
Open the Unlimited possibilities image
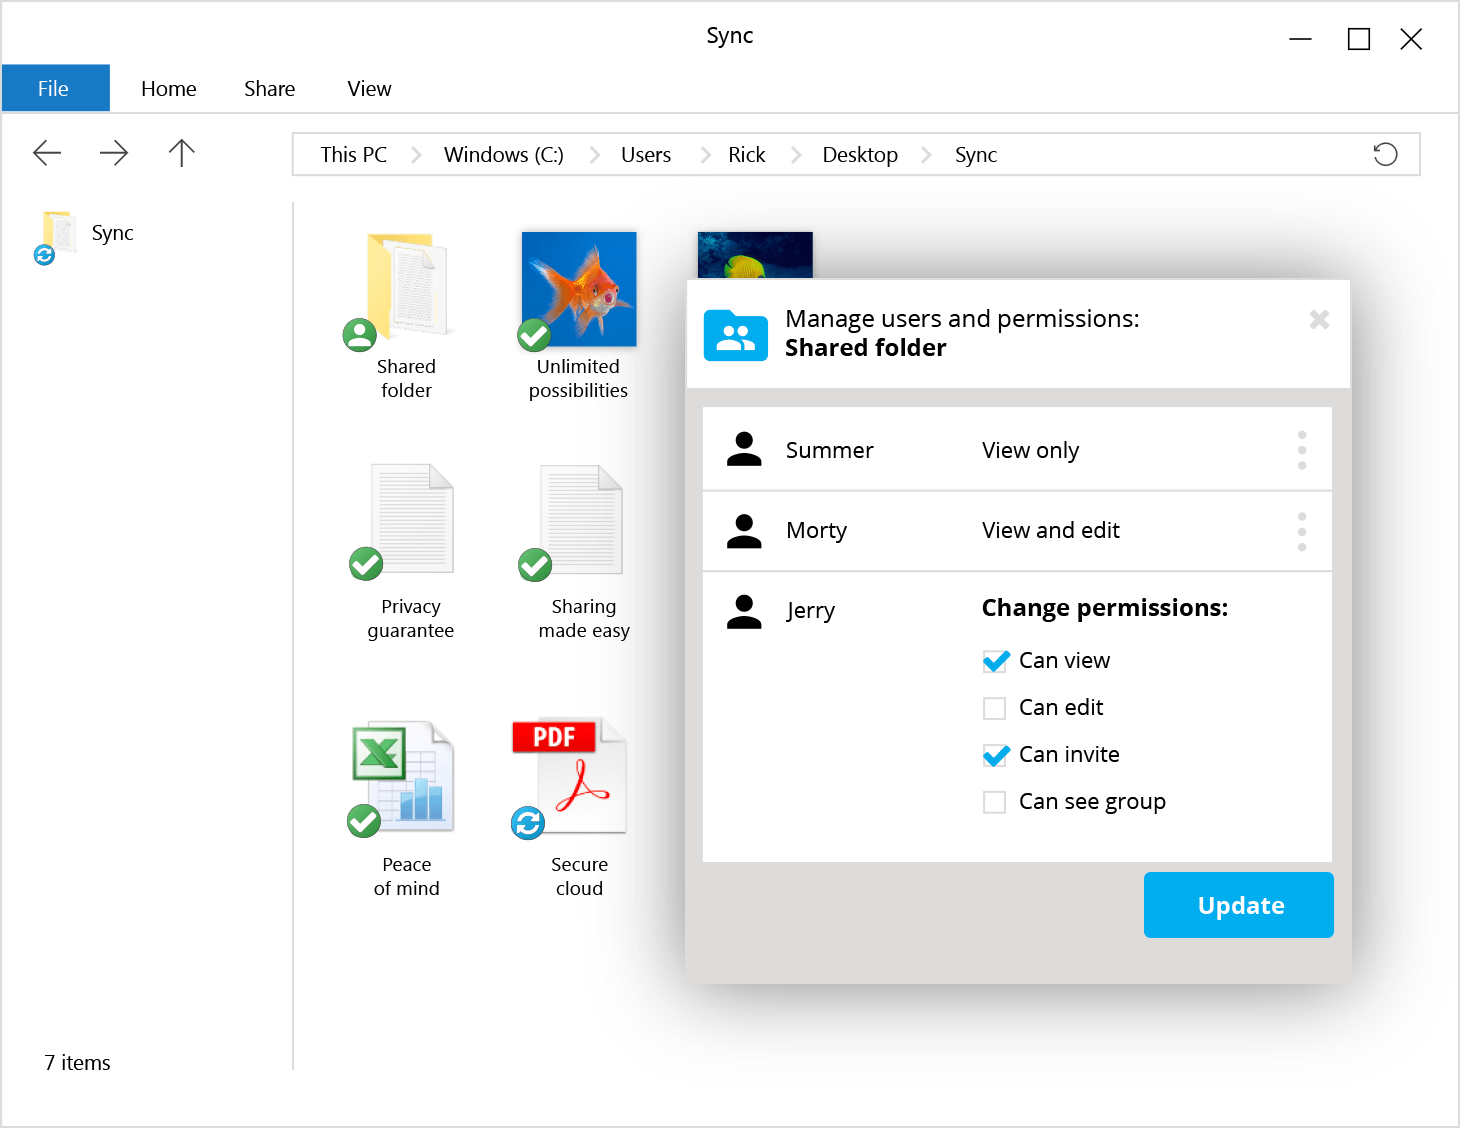point(578,290)
